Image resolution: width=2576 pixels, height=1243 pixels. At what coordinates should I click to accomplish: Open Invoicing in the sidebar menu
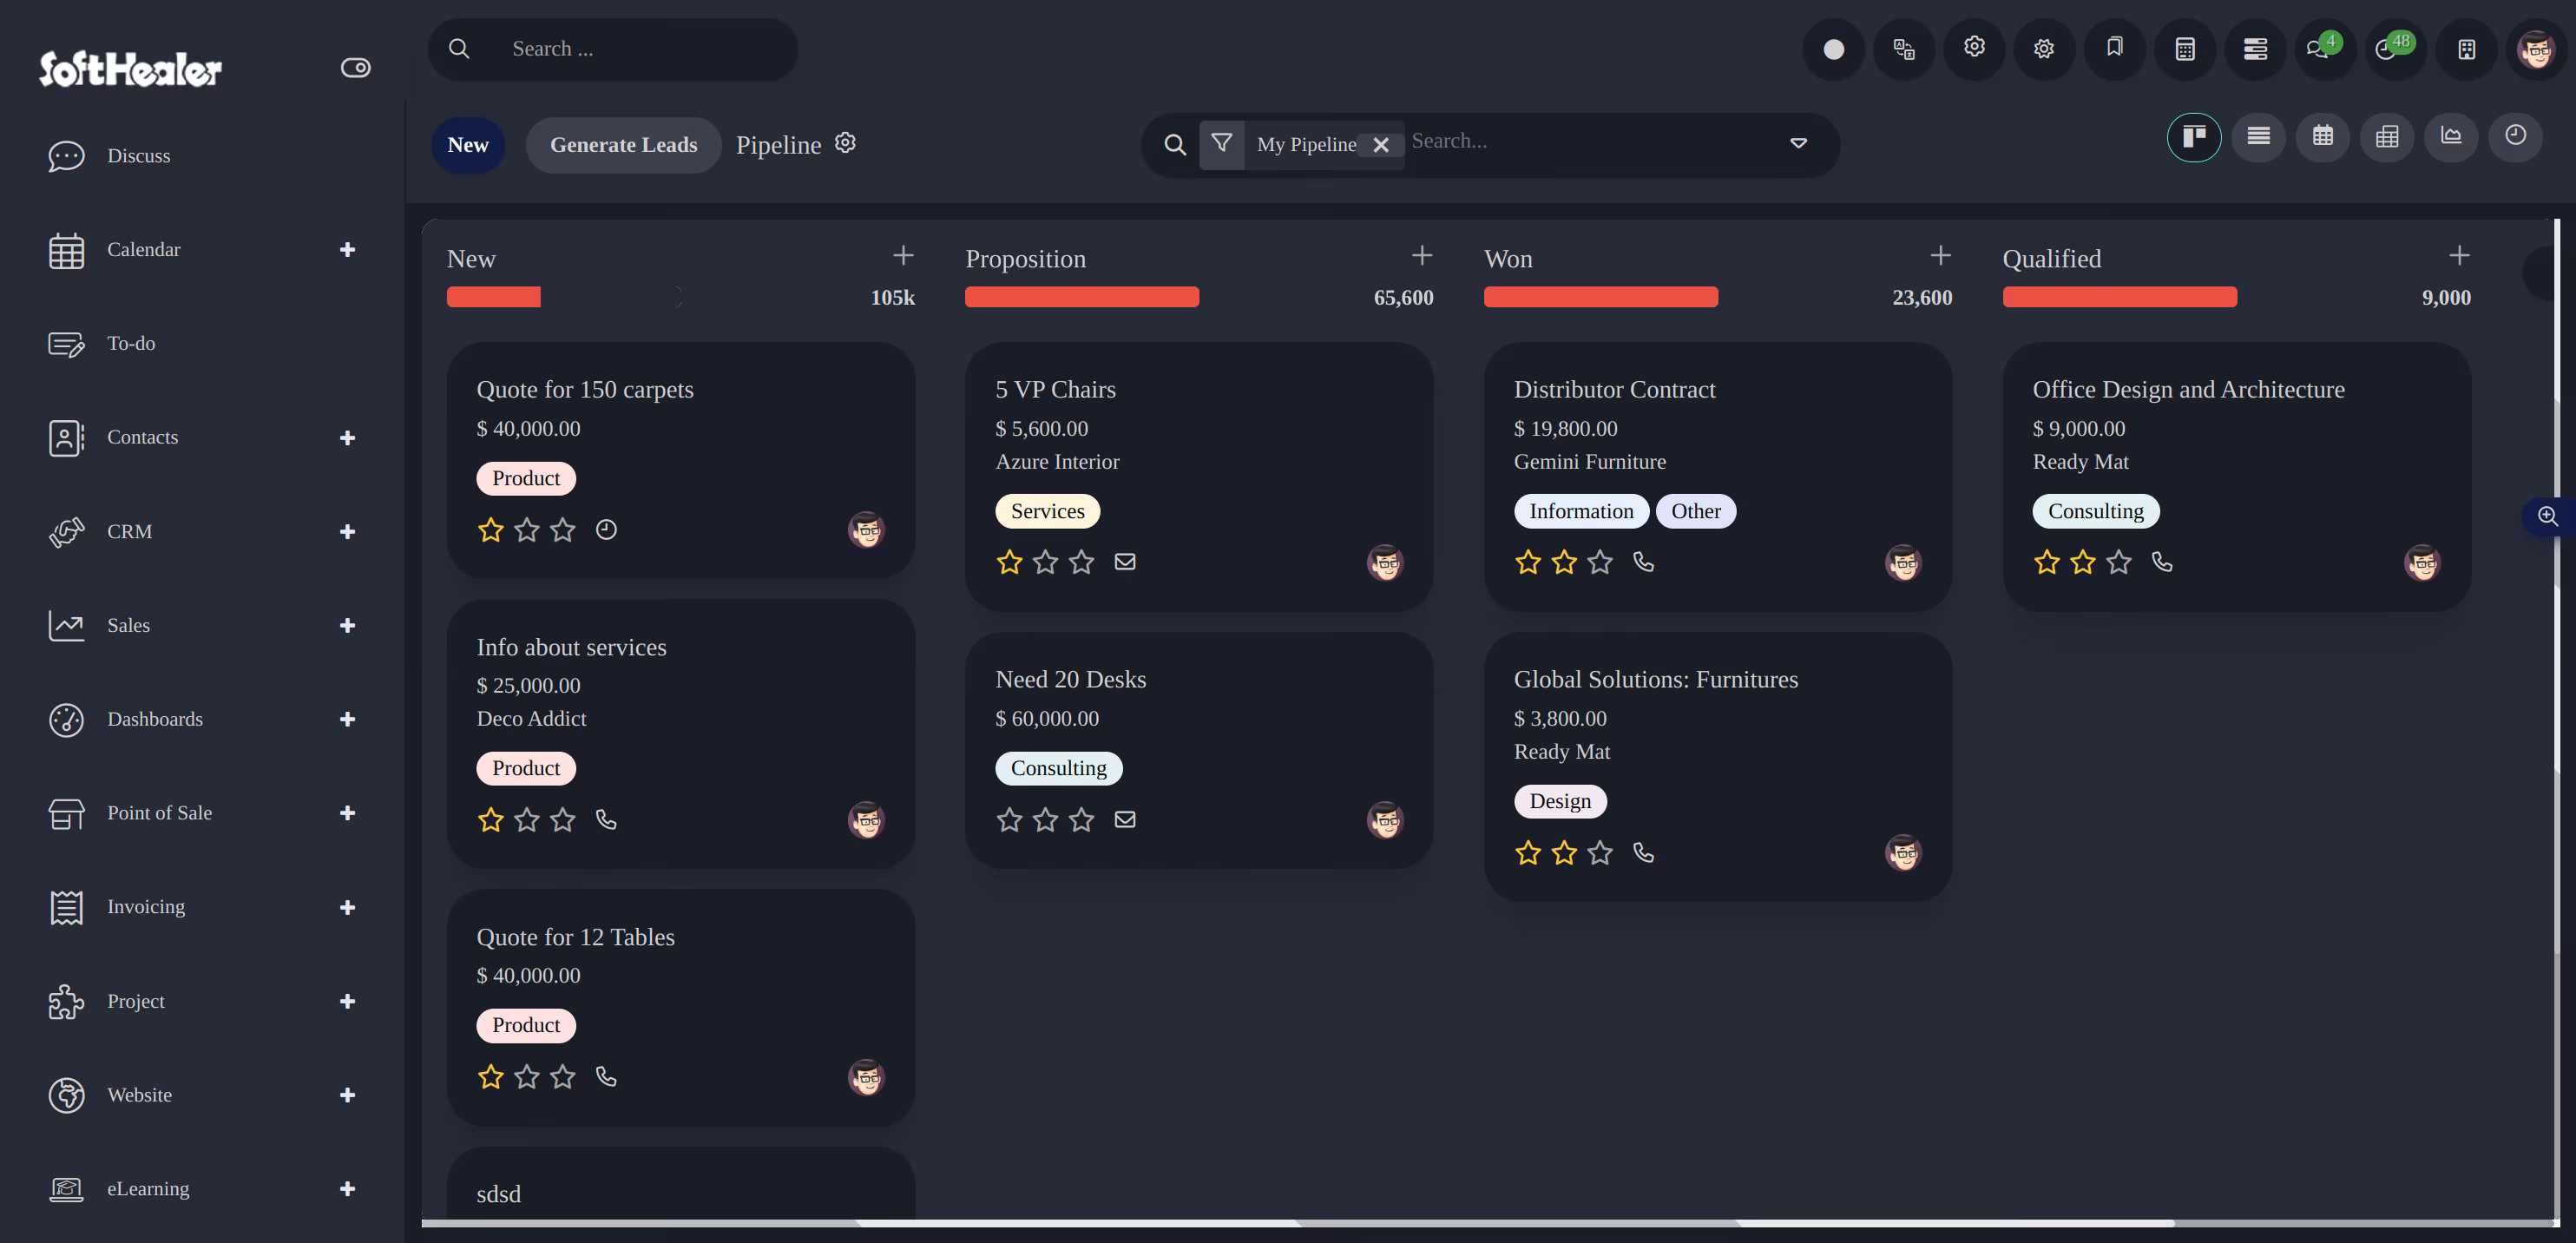tap(145, 908)
